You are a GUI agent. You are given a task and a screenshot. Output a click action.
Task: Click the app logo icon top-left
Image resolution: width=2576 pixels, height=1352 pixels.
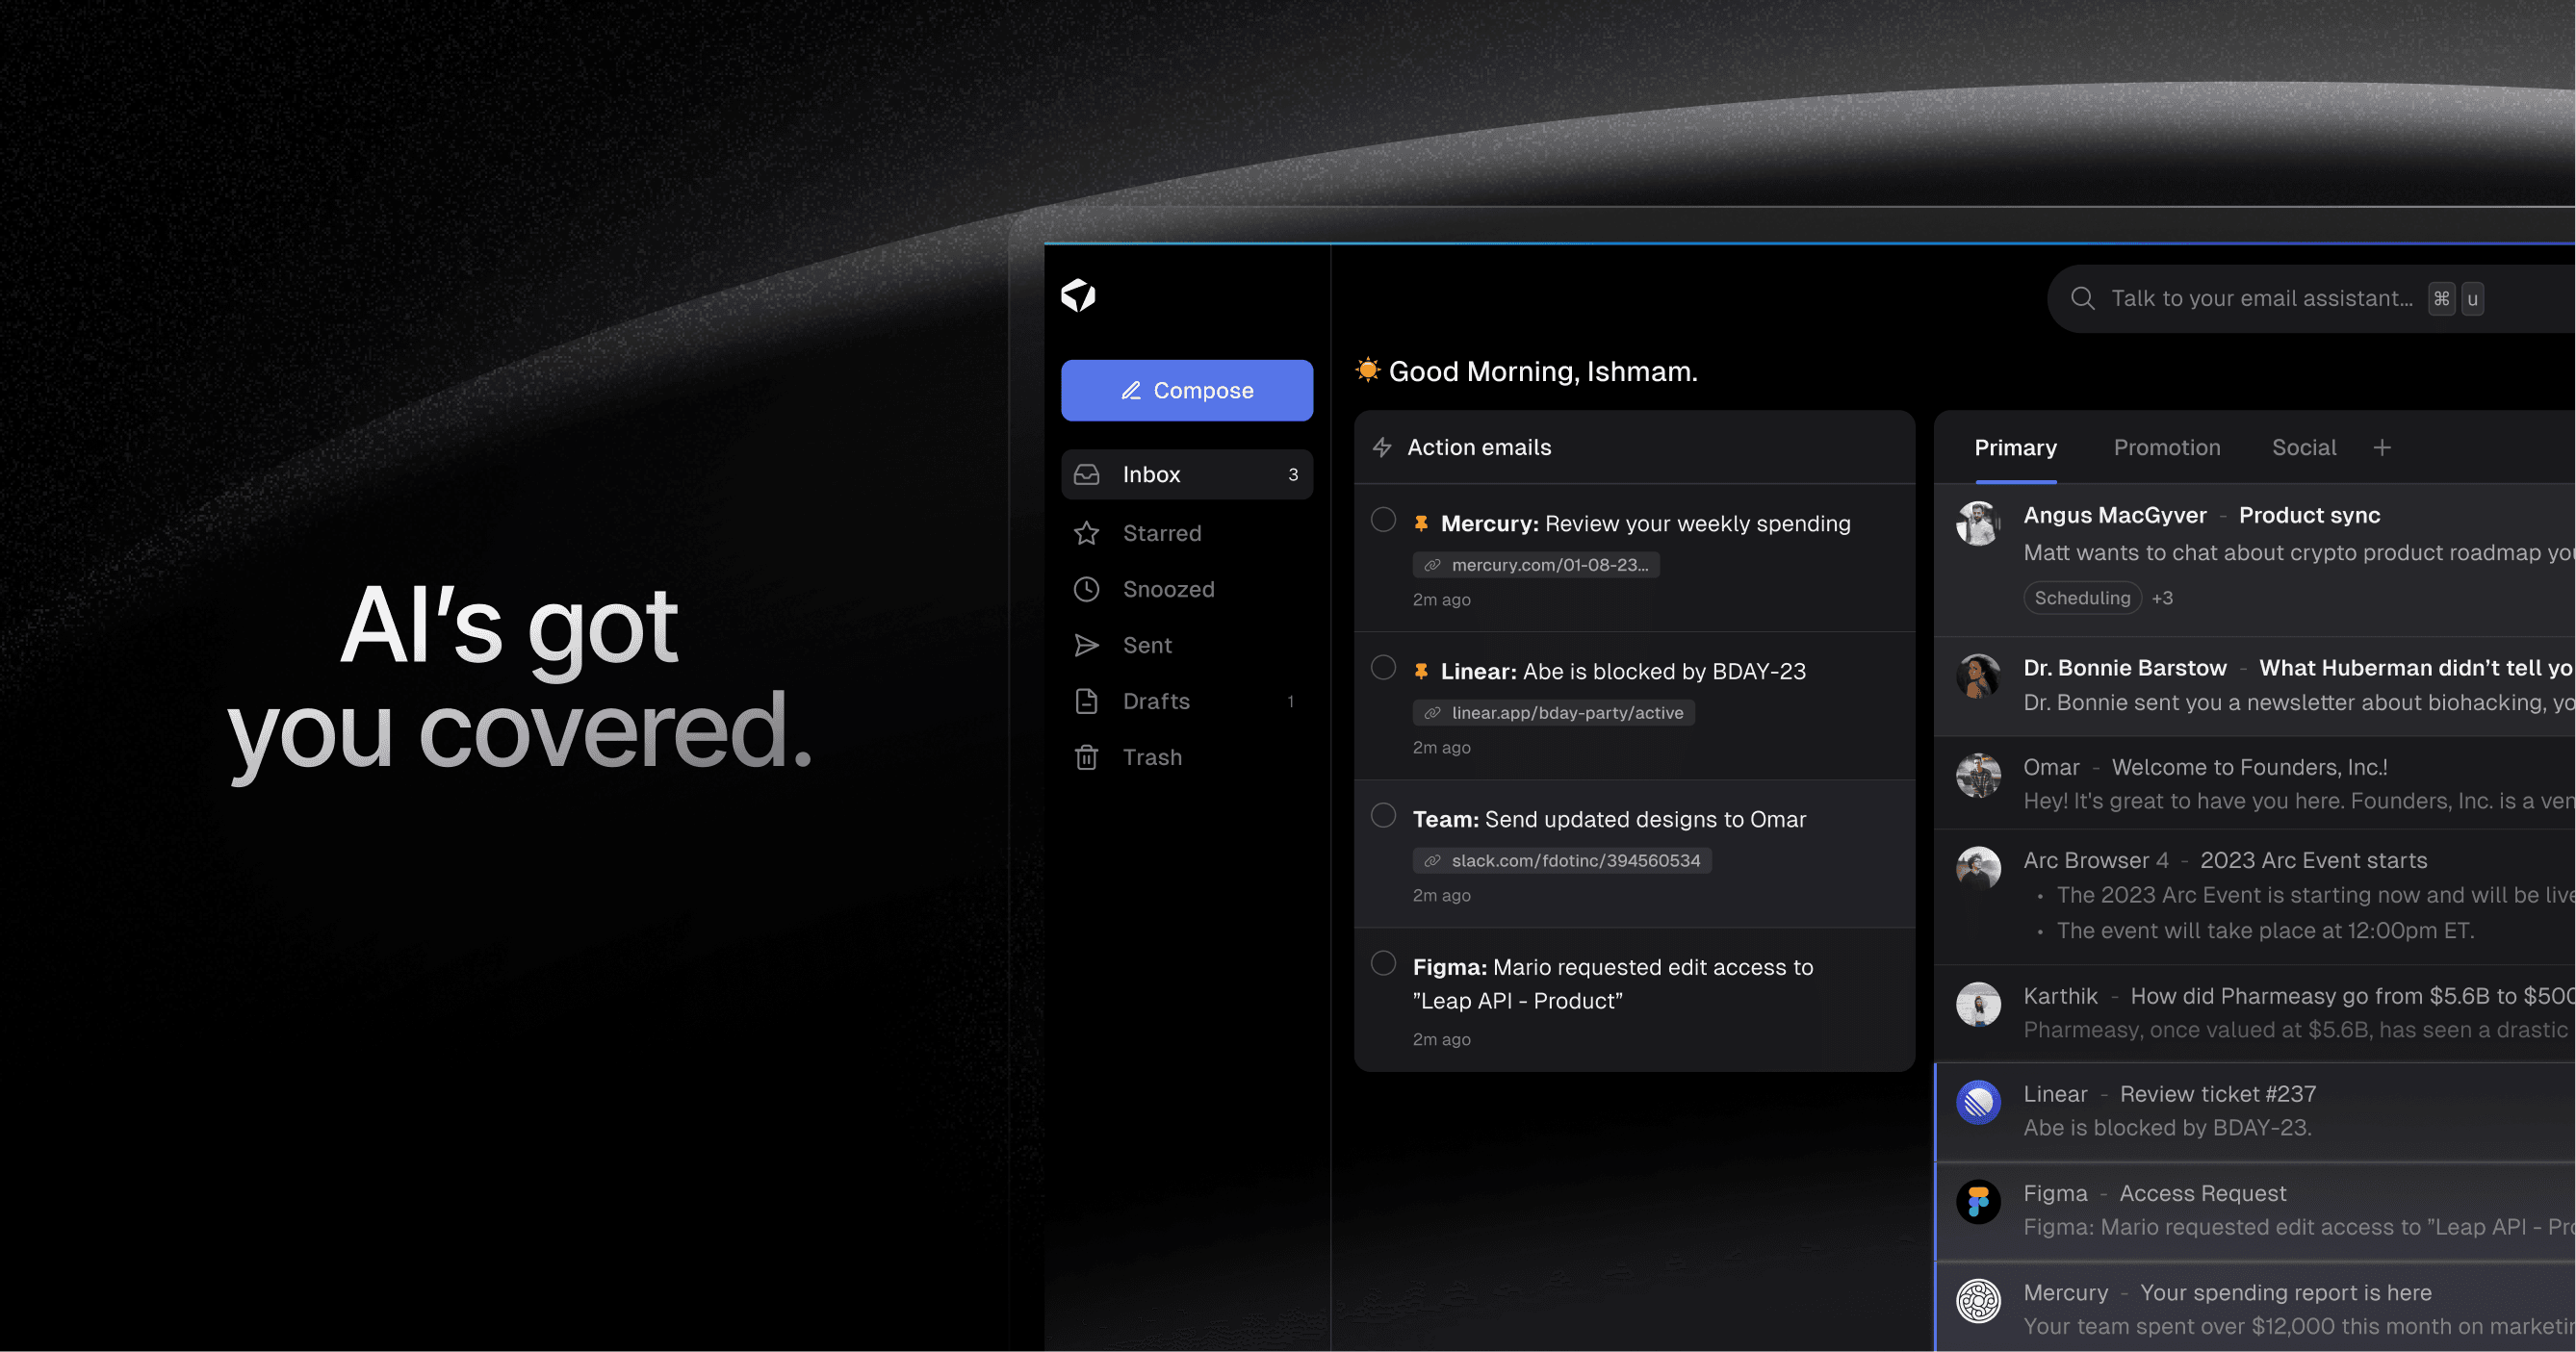pyautogui.click(x=1080, y=294)
